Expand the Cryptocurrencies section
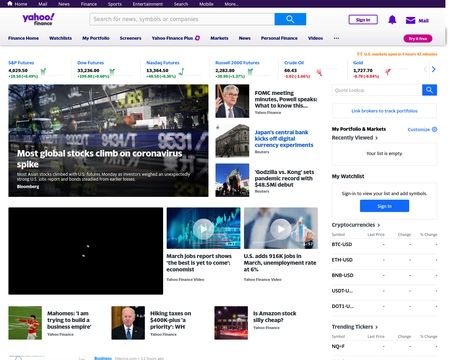The width and height of the screenshot is (450, 360). click(356, 225)
